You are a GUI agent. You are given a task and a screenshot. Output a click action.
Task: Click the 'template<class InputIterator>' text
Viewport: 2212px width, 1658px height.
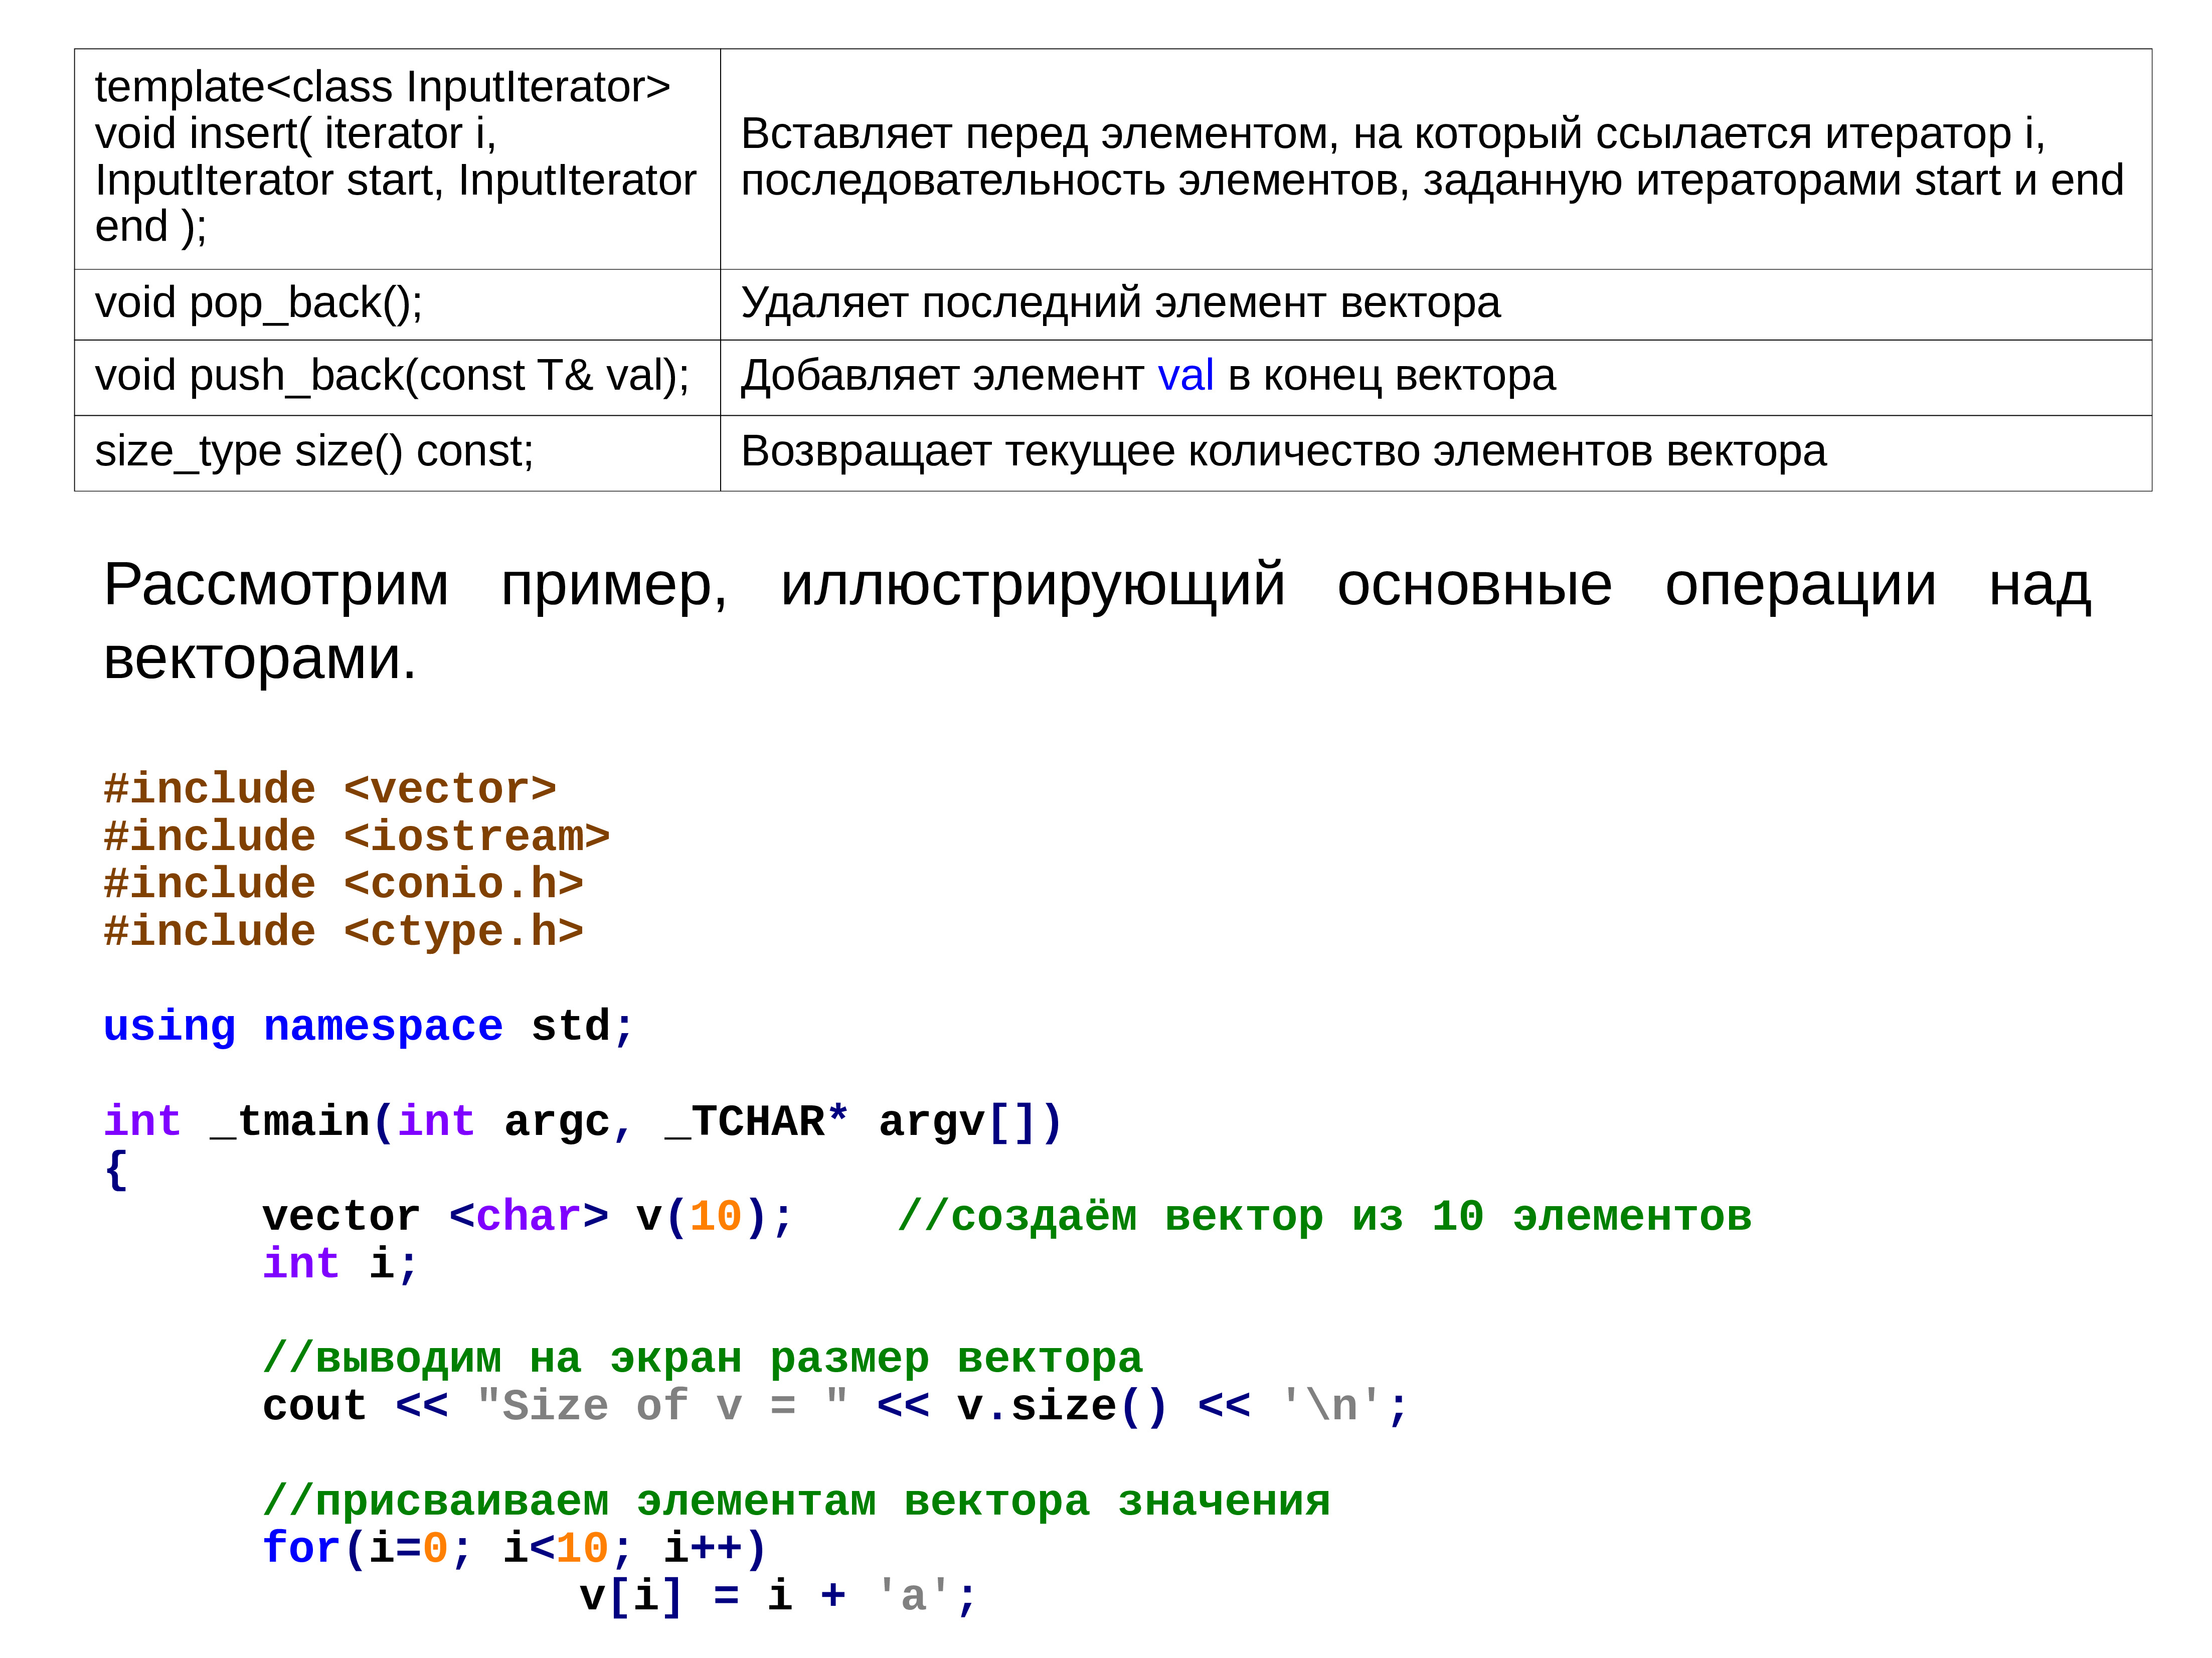[382, 87]
